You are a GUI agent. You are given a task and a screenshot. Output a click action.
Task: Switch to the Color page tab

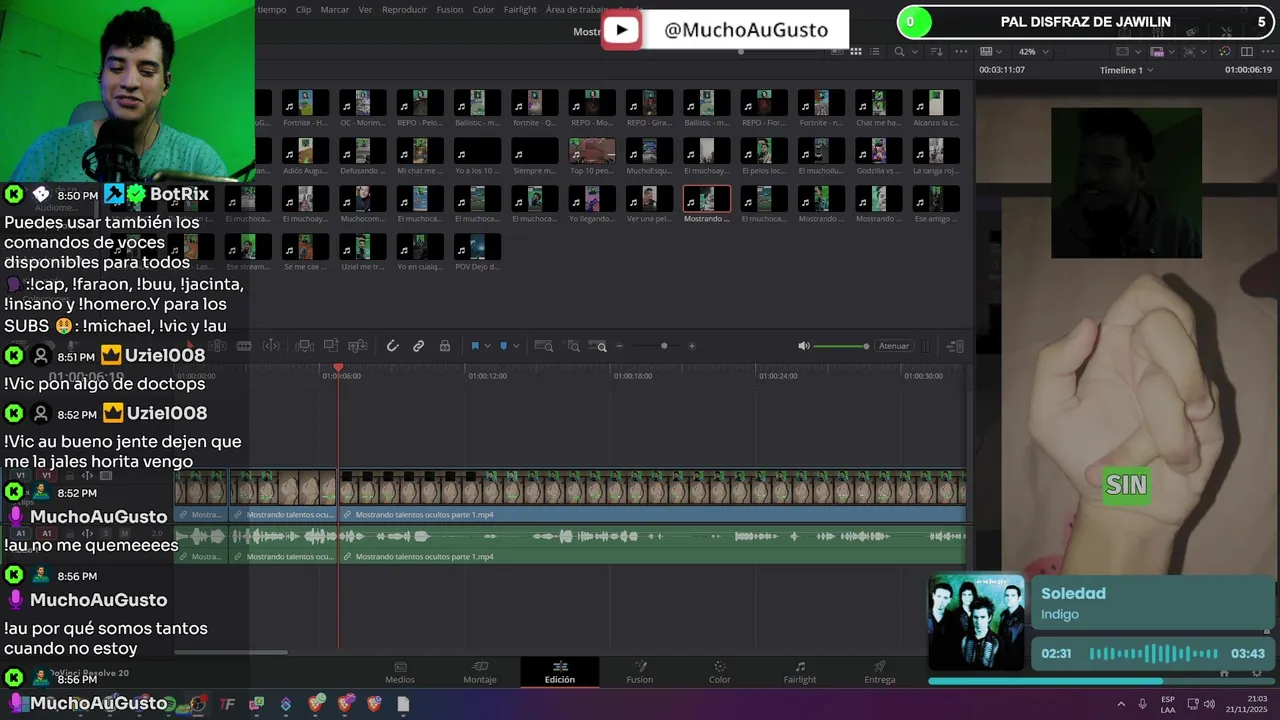tap(720, 672)
